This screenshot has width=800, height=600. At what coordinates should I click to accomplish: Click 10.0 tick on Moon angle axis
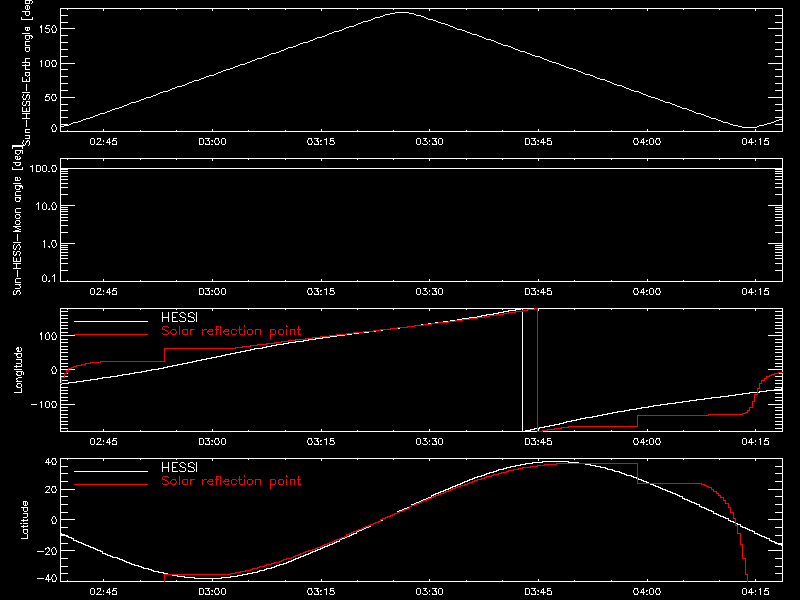(x=46, y=206)
